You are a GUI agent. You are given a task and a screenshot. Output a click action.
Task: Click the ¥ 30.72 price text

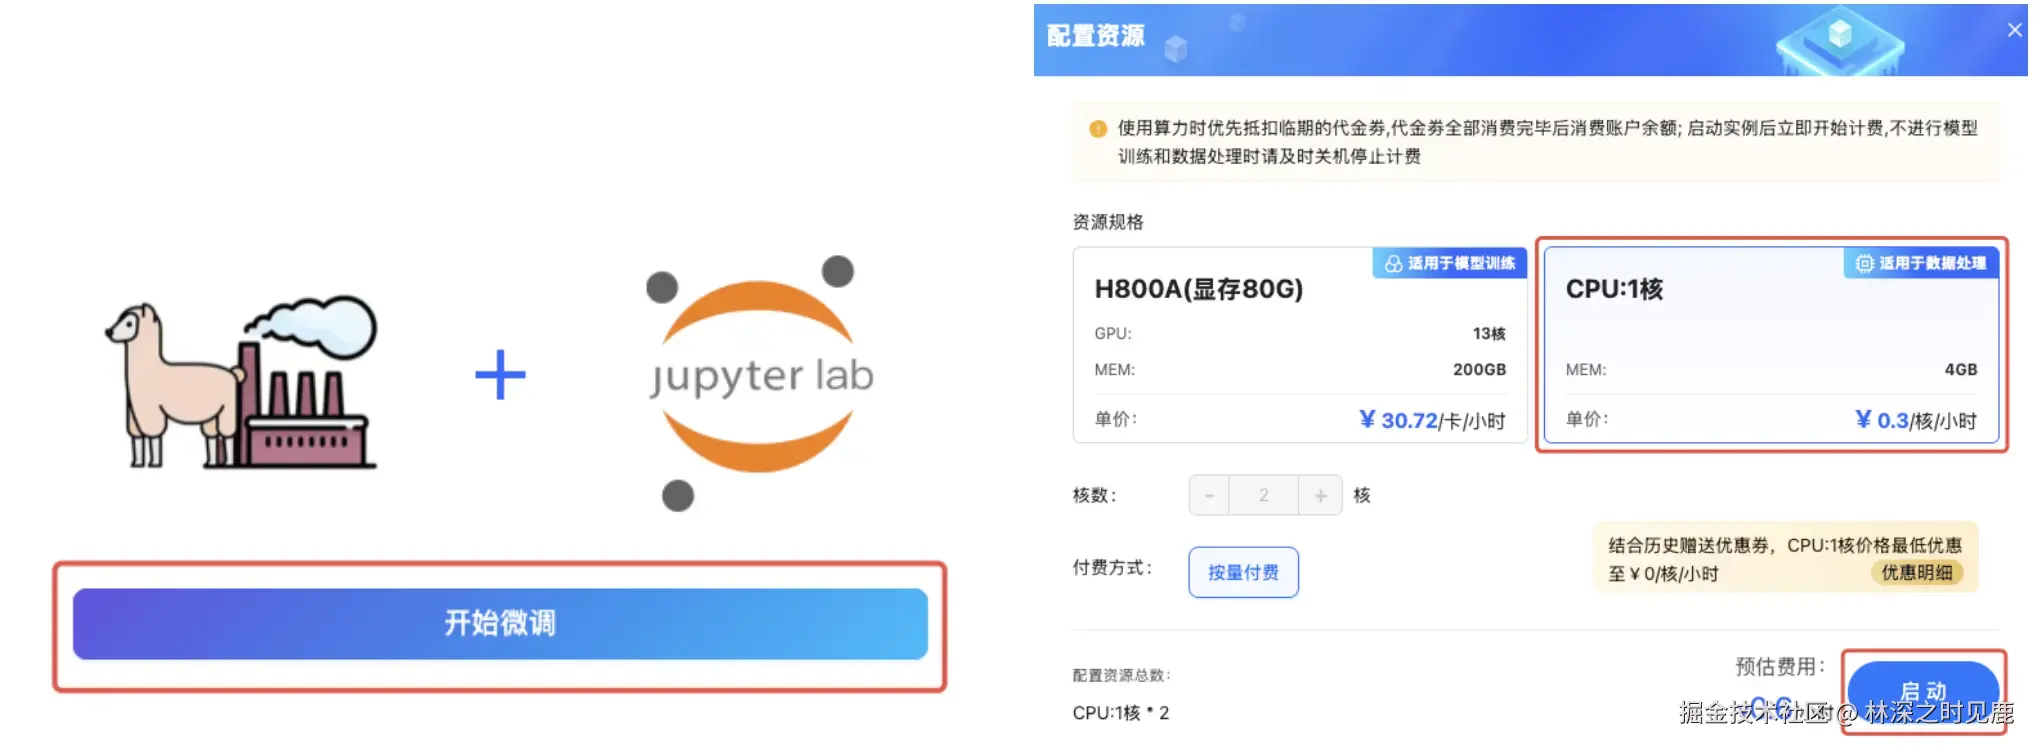(1398, 420)
